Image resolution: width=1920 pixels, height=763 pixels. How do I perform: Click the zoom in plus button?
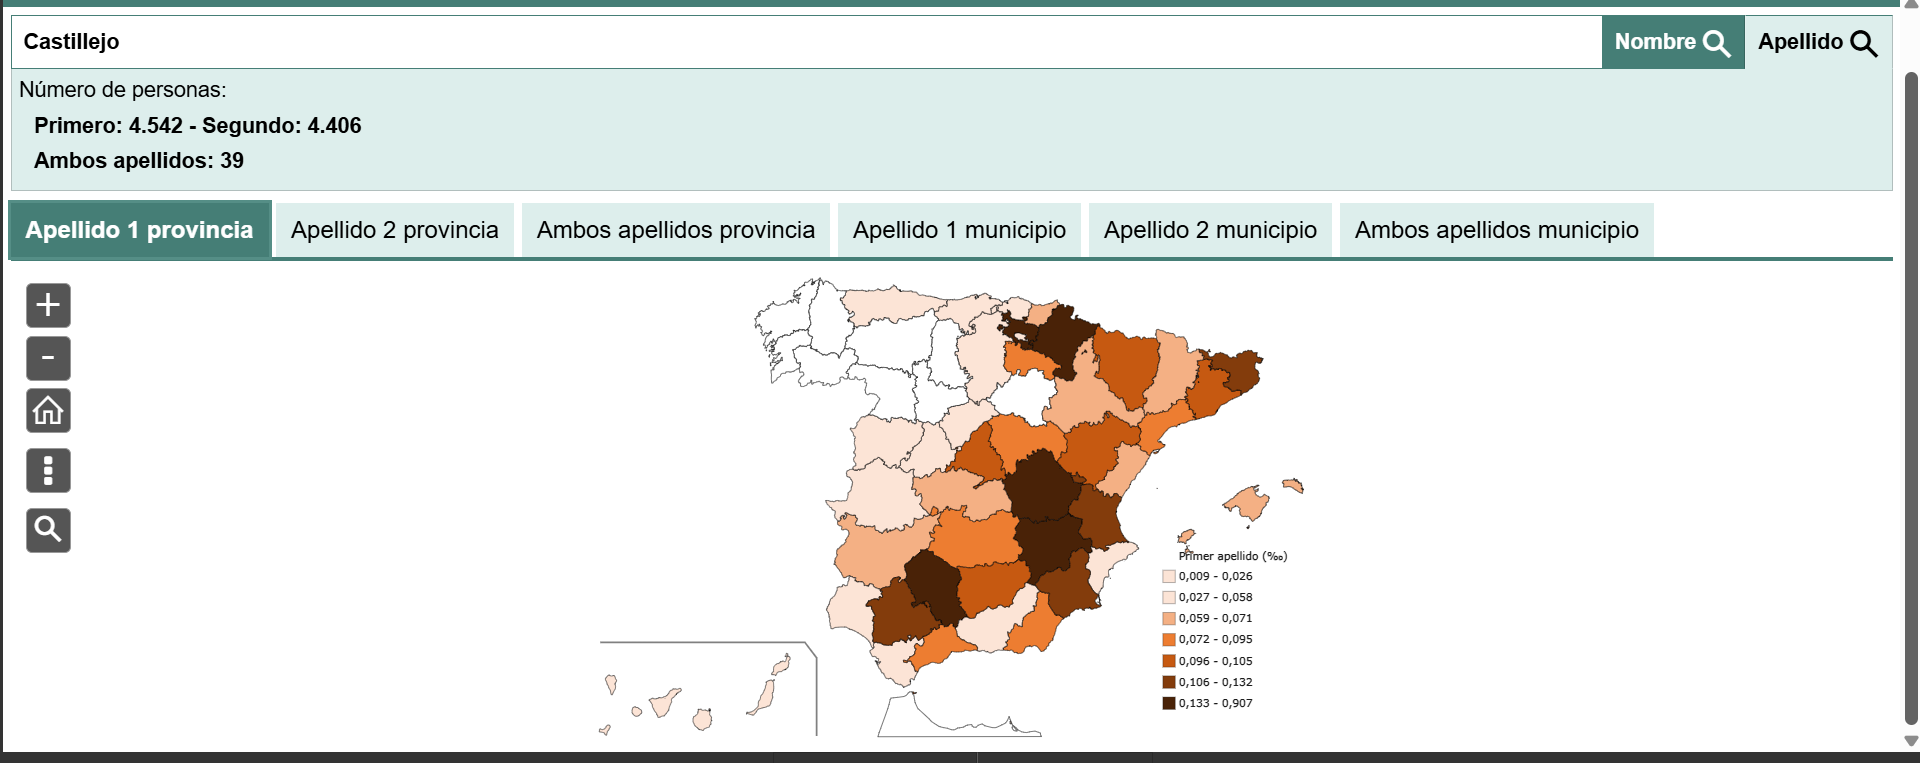pos(48,305)
